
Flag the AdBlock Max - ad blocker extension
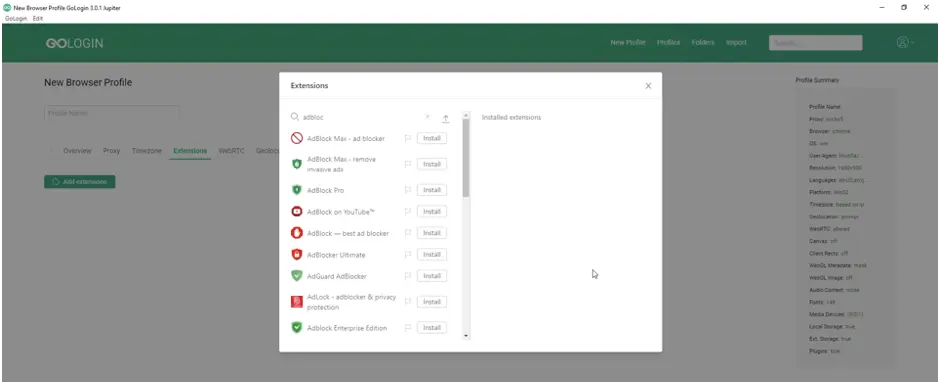click(x=408, y=138)
